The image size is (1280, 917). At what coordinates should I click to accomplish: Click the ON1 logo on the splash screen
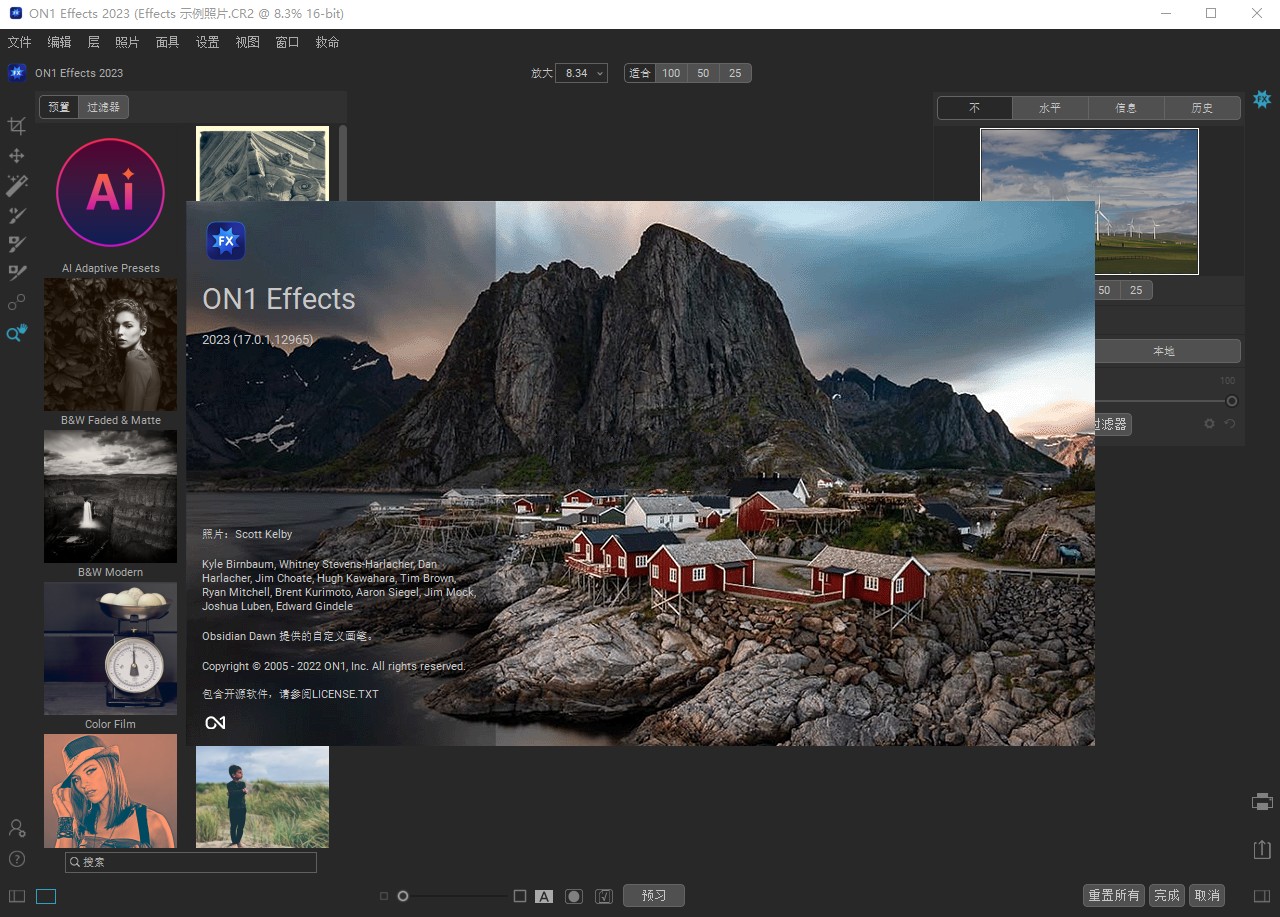click(215, 722)
